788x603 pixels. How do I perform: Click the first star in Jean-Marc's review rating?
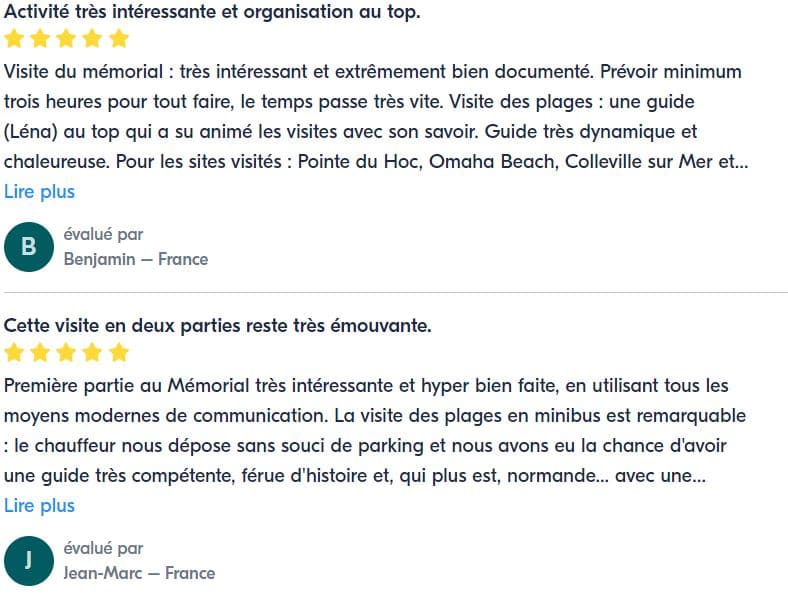pos(15,352)
